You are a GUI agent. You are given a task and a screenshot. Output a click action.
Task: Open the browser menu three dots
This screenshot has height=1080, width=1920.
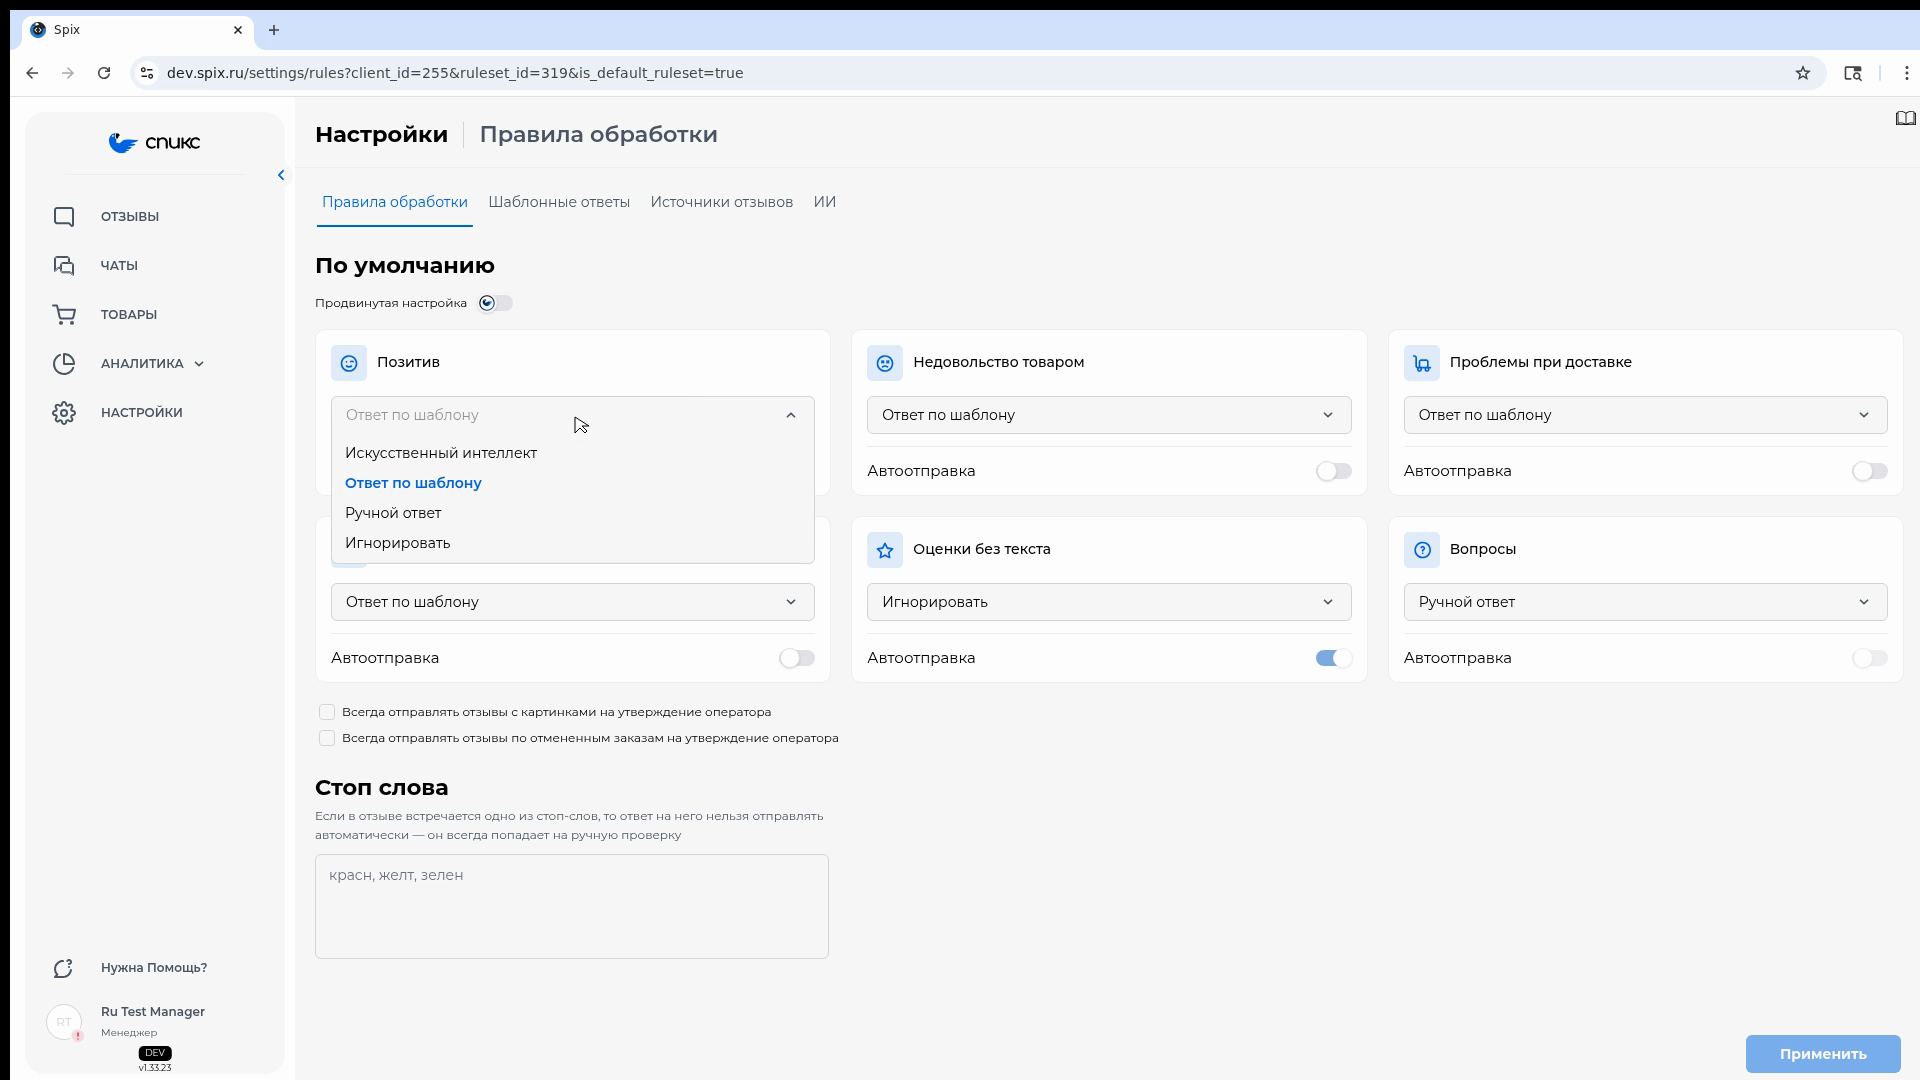tap(1907, 73)
